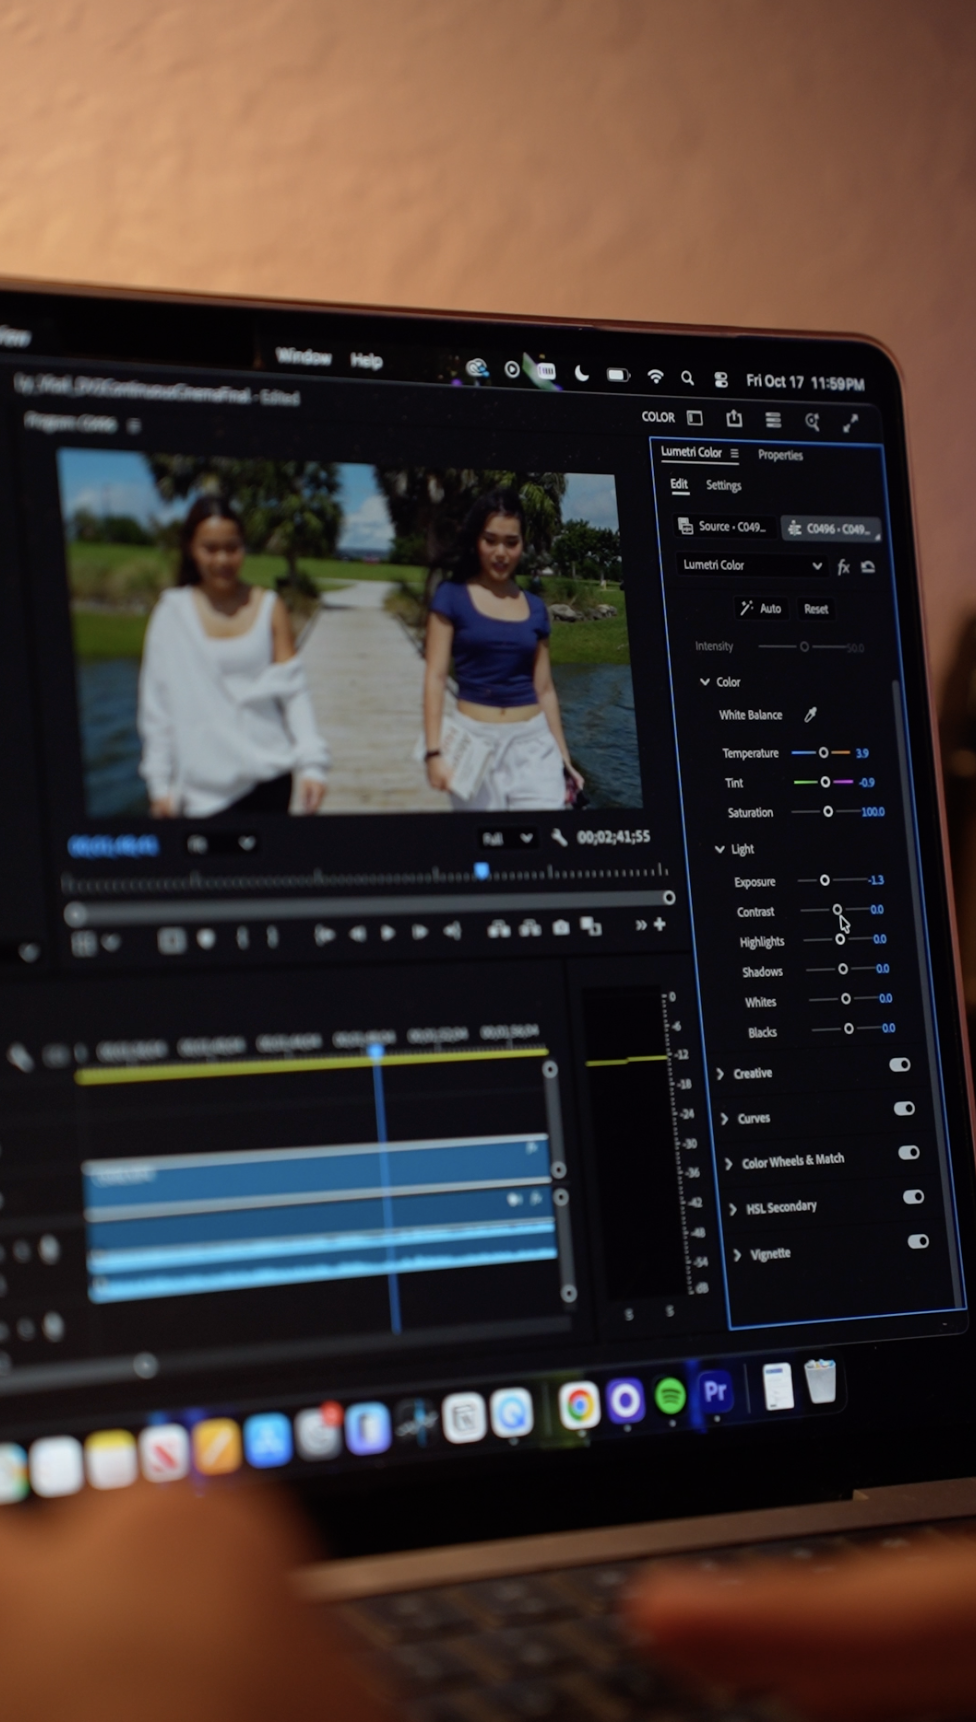Click the fx bypass icon beside Lumetri Color dropdown
The image size is (976, 1722).
[843, 567]
